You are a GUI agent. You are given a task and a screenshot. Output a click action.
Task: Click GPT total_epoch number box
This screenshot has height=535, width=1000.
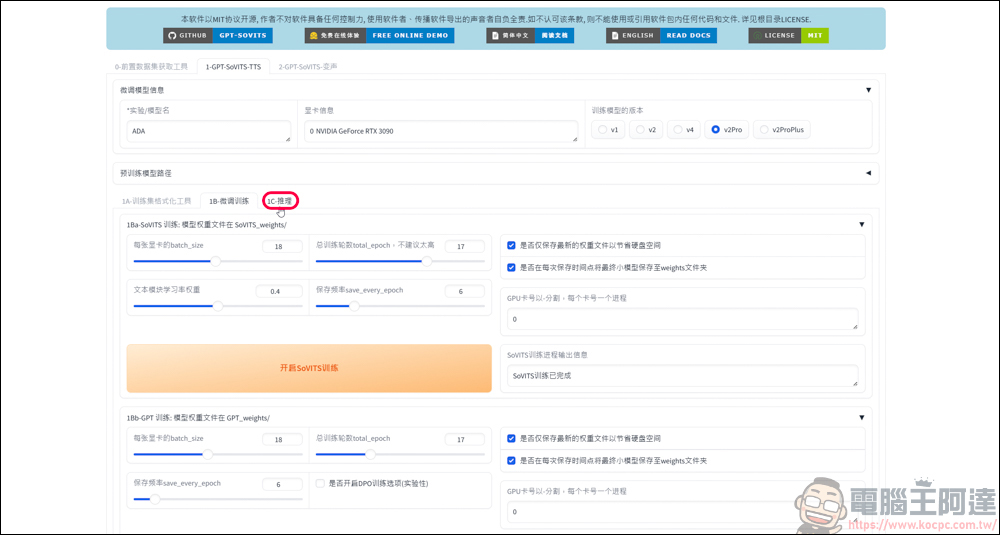(464, 439)
